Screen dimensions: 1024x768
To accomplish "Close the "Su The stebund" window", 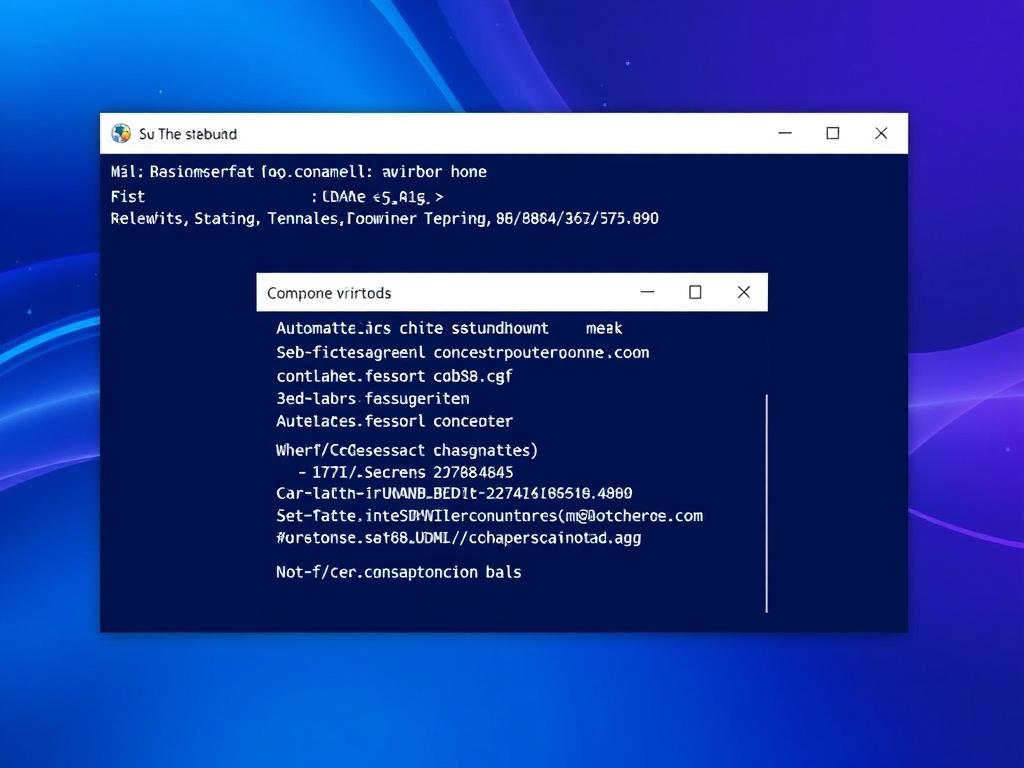I will [881, 133].
